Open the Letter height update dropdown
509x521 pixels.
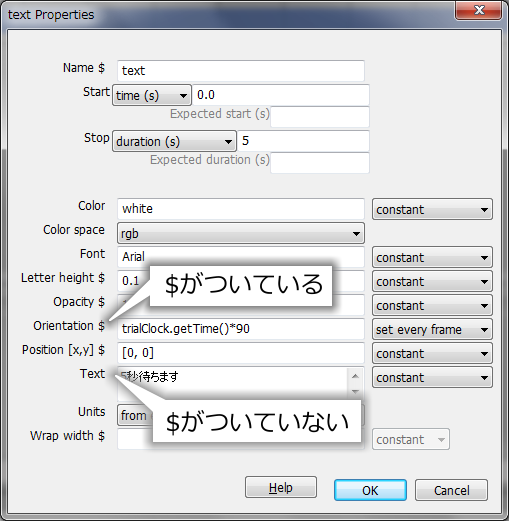click(432, 281)
